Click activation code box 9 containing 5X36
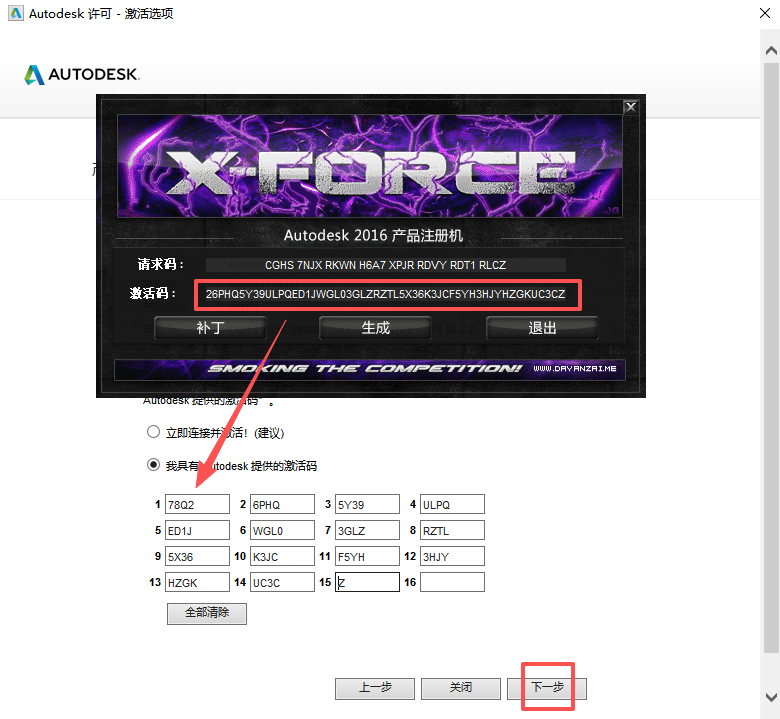The image size is (780, 719). [x=197, y=556]
